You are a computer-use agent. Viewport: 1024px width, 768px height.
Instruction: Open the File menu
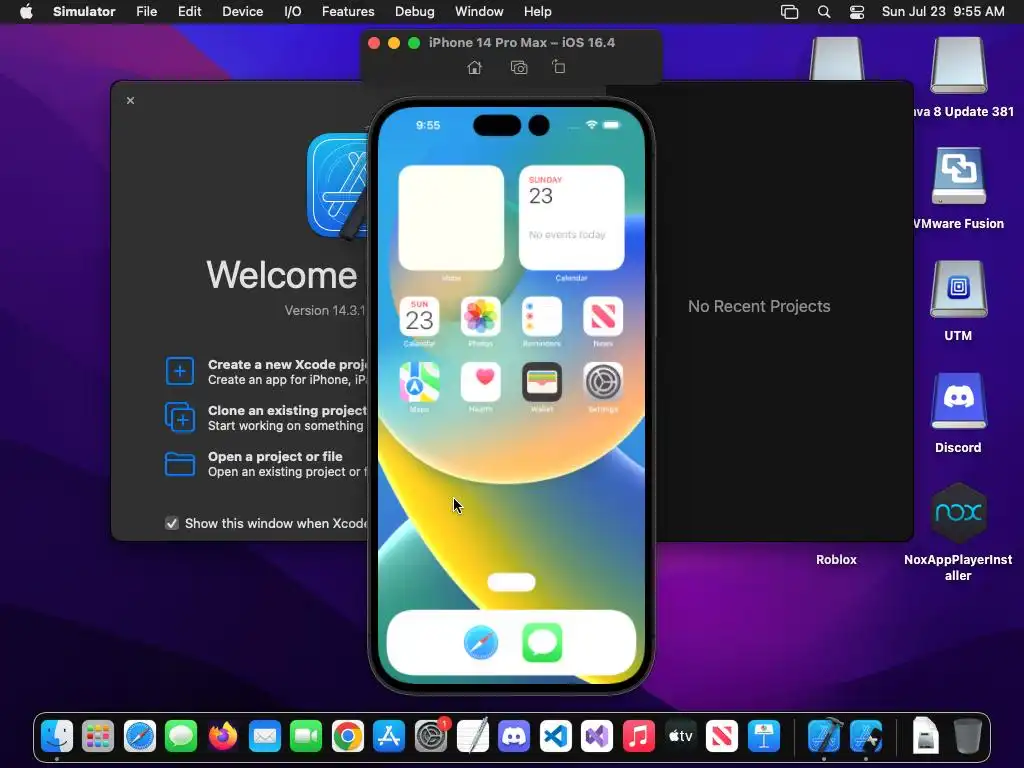(146, 12)
